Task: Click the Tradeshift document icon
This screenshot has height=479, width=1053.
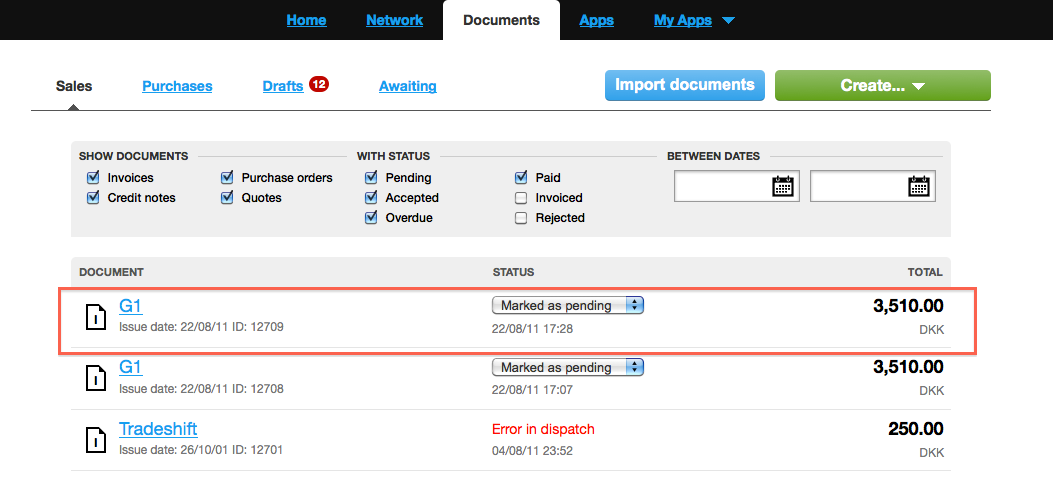Action: [96, 440]
